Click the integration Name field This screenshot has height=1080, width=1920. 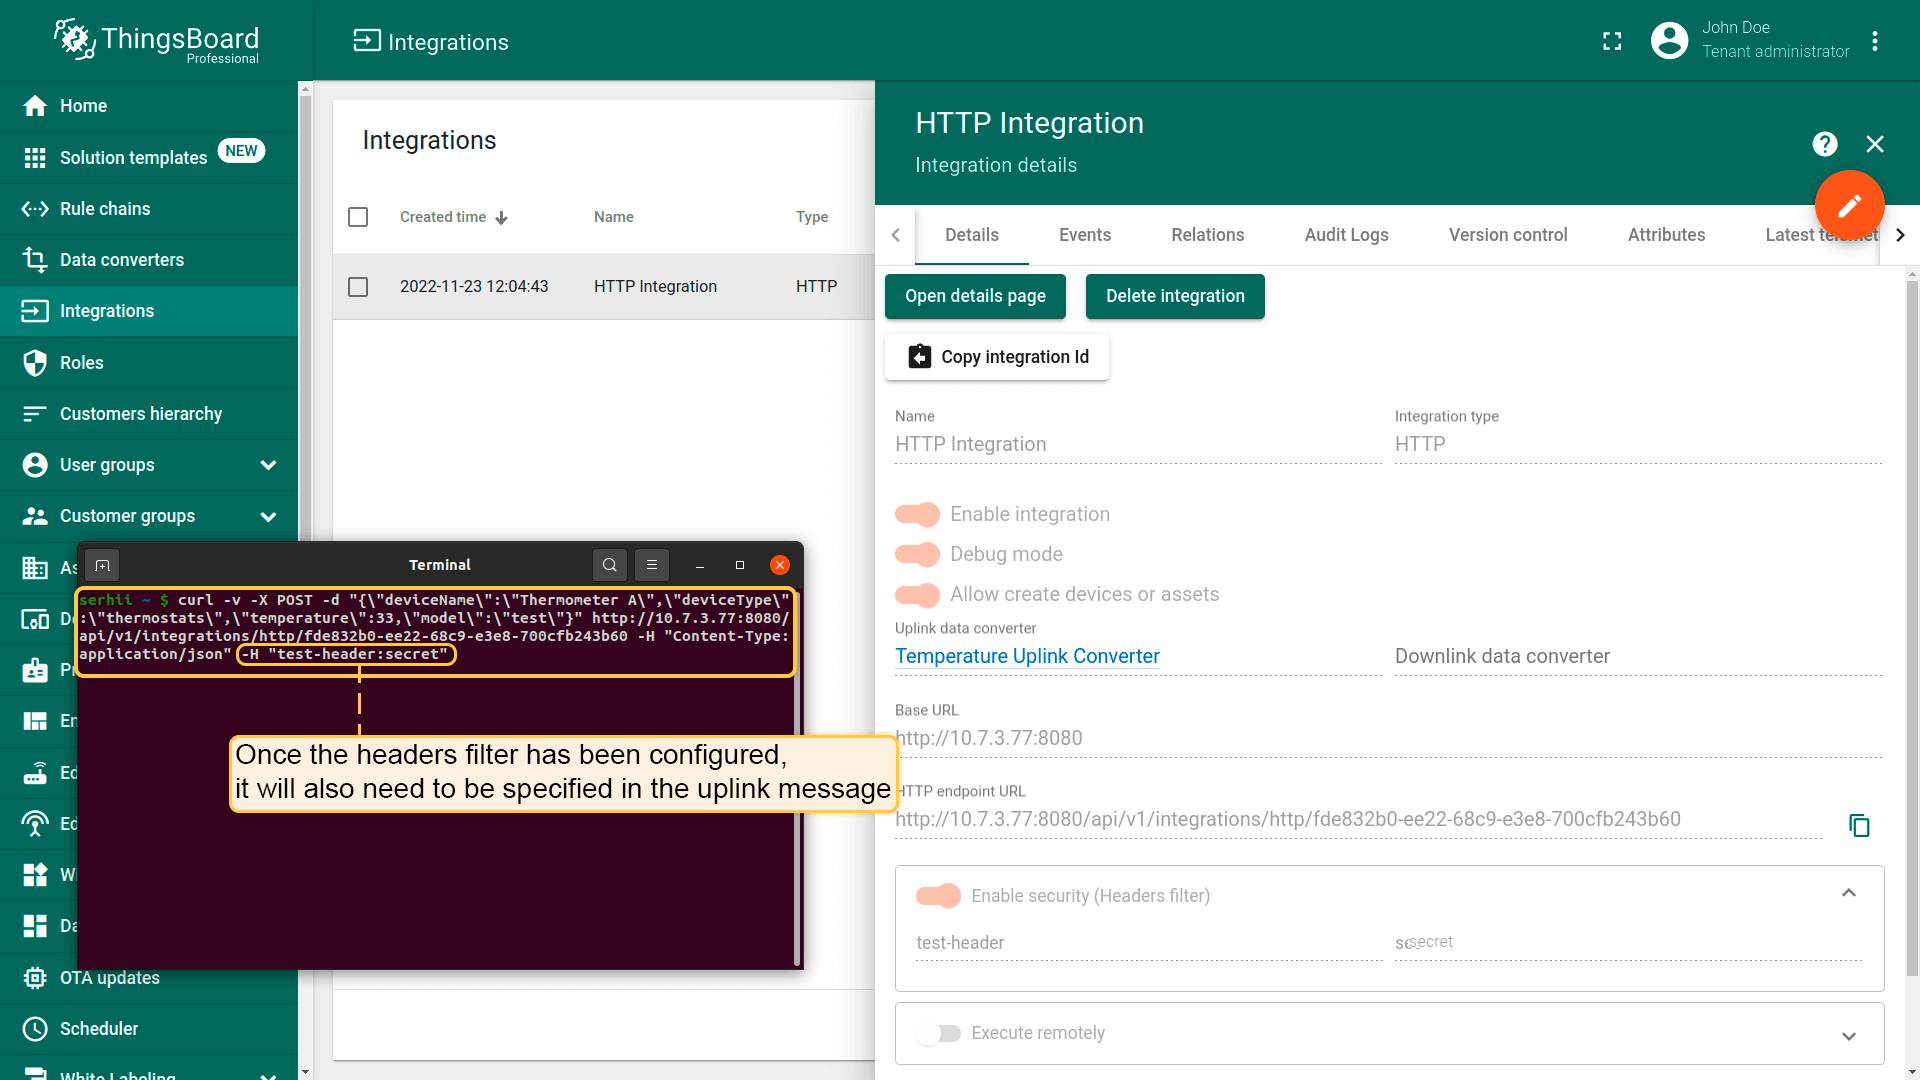click(1138, 444)
